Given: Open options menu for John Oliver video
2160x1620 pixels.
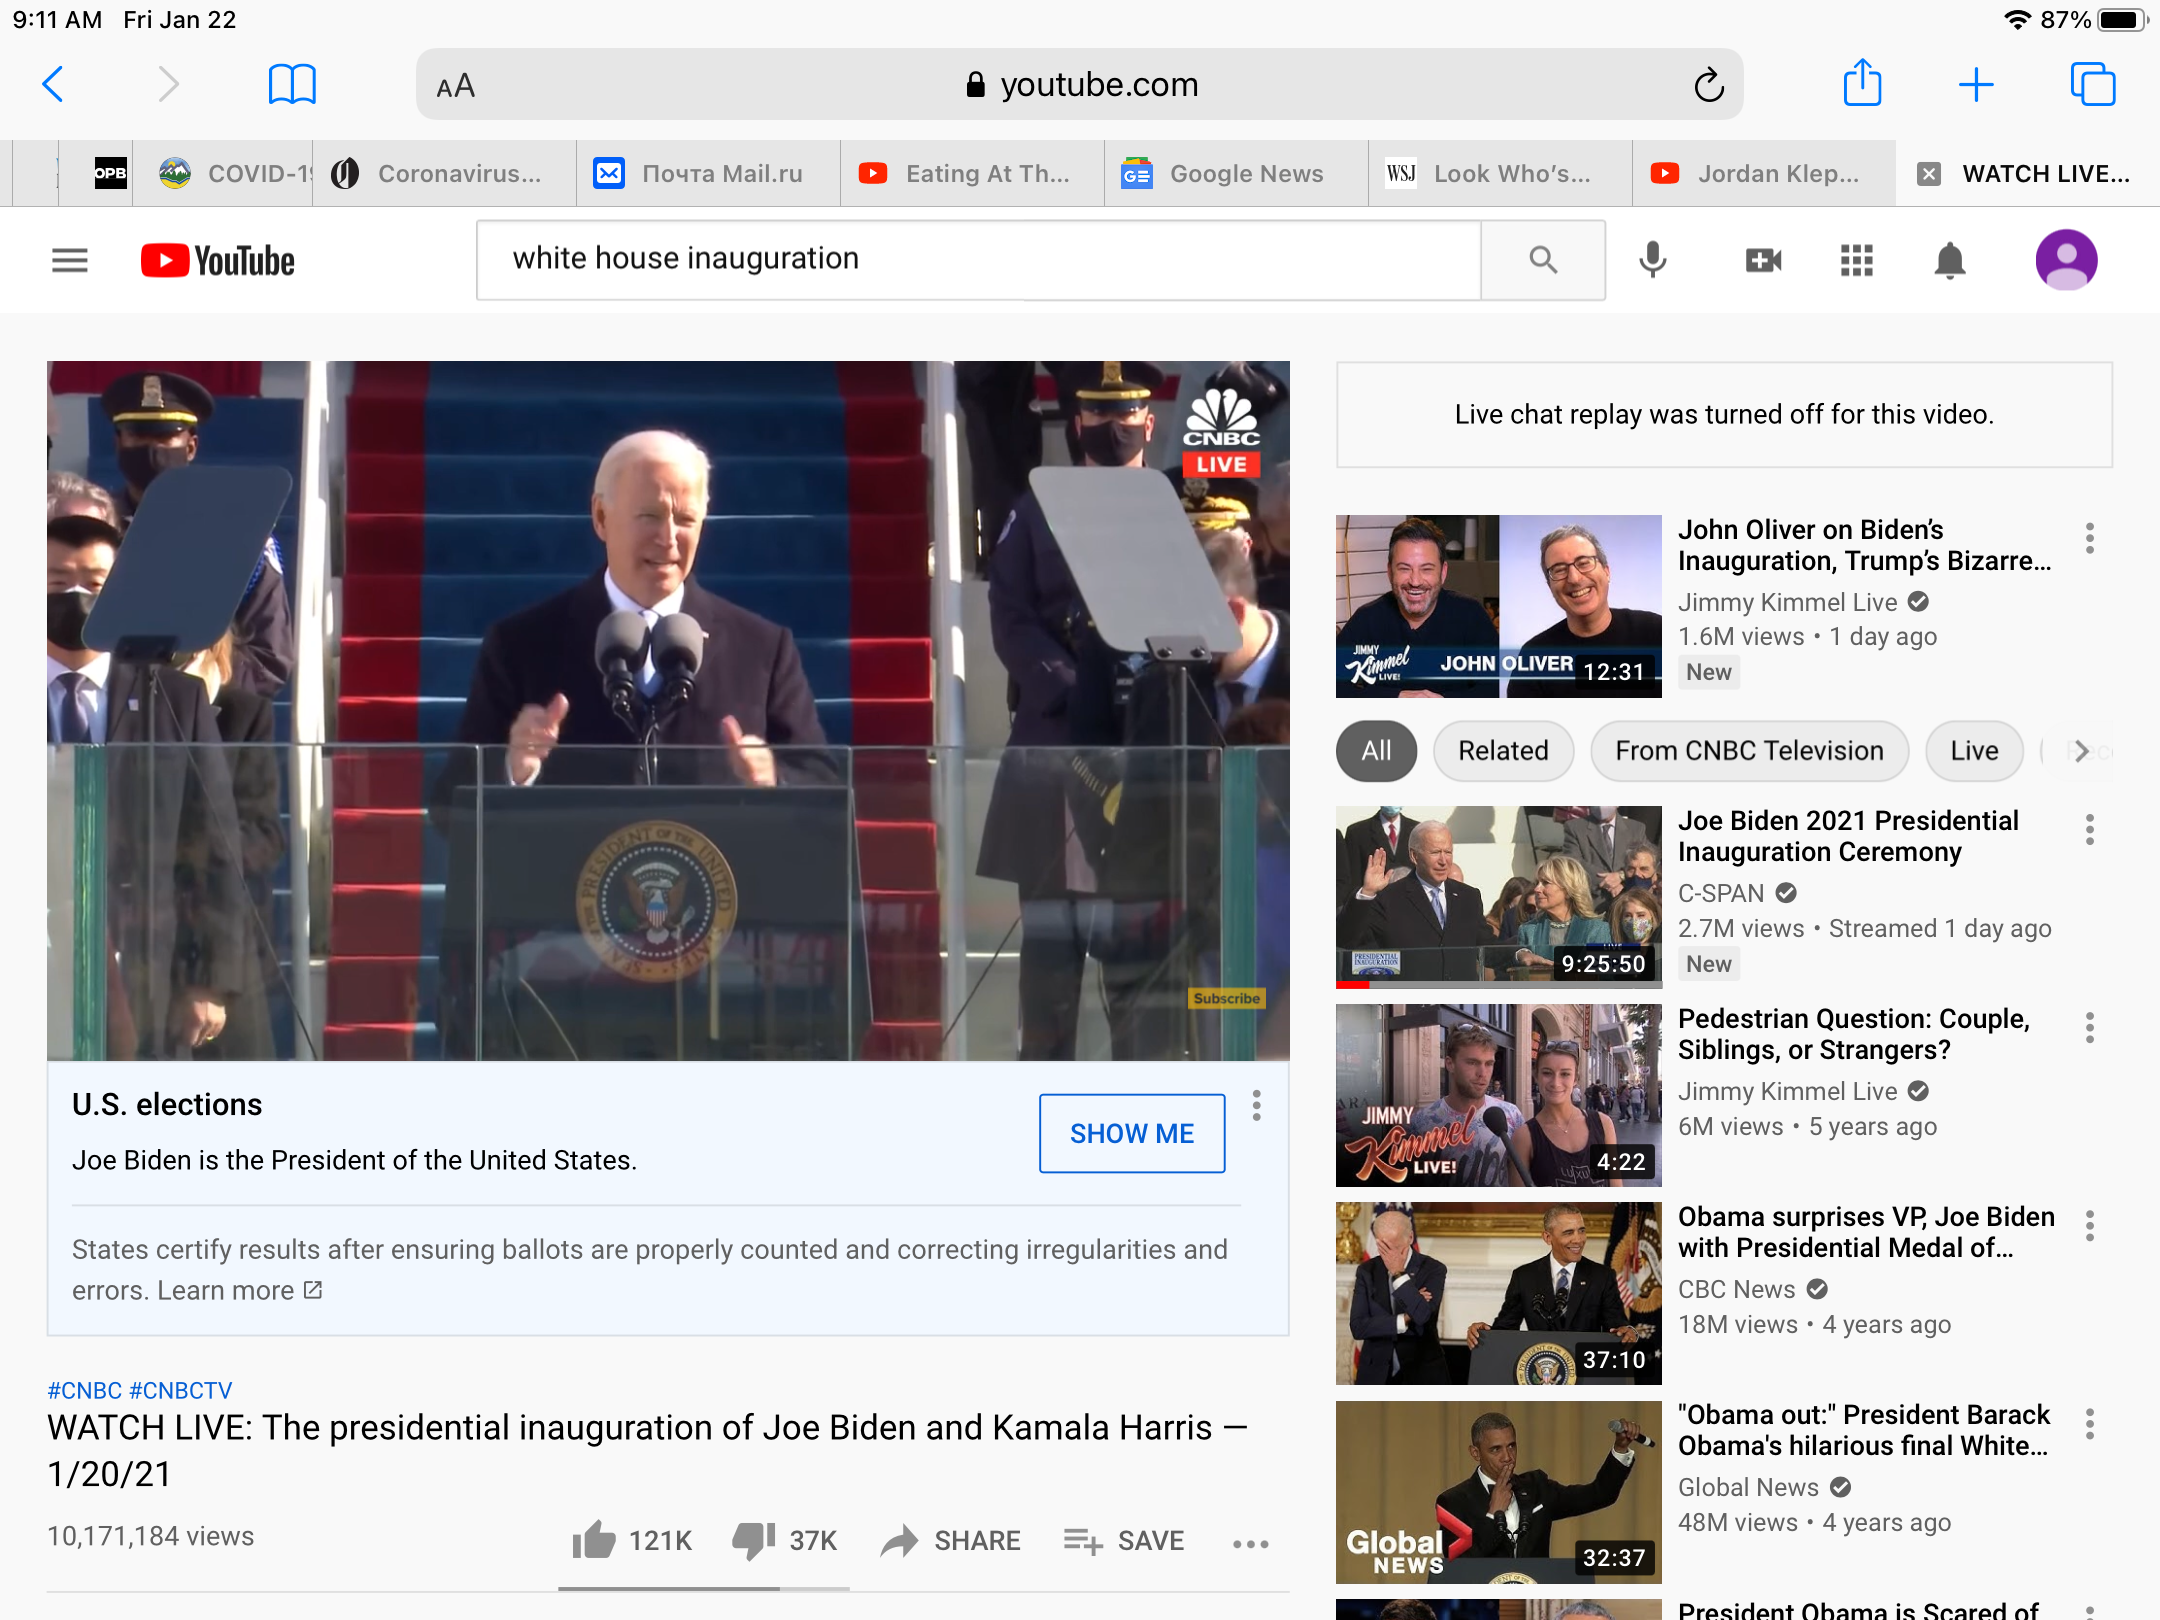Looking at the screenshot, I should pos(2090,538).
